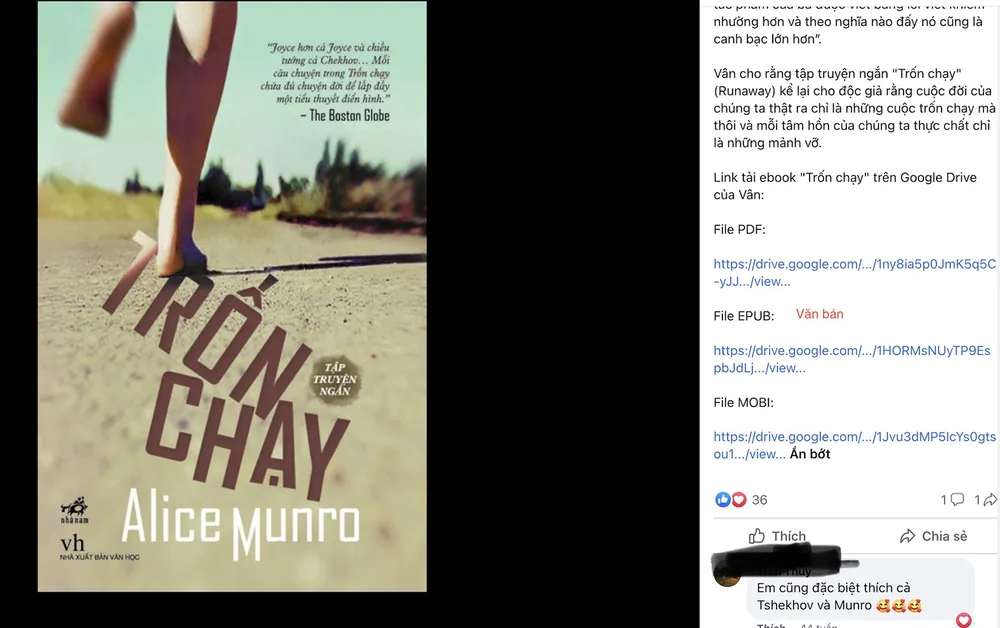The height and width of the screenshot is (628, 1000).
Task: Open the comment count bubble icon
Action: pos(957,500)
